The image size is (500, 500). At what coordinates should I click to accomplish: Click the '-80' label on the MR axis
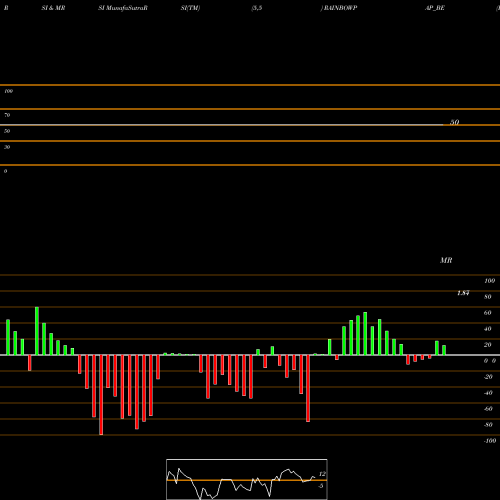(x=488, y=425)
